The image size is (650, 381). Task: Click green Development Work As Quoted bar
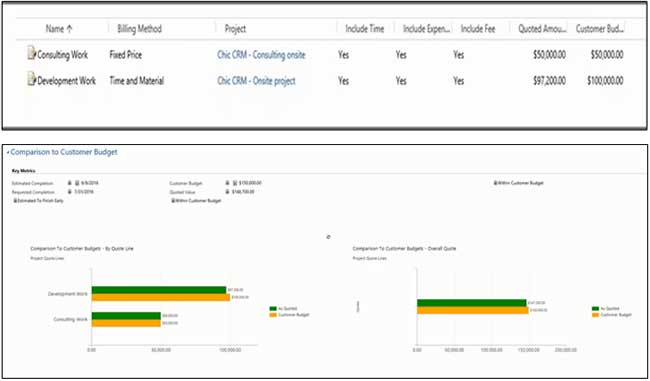pyautogui.click(x=159, y=290)
